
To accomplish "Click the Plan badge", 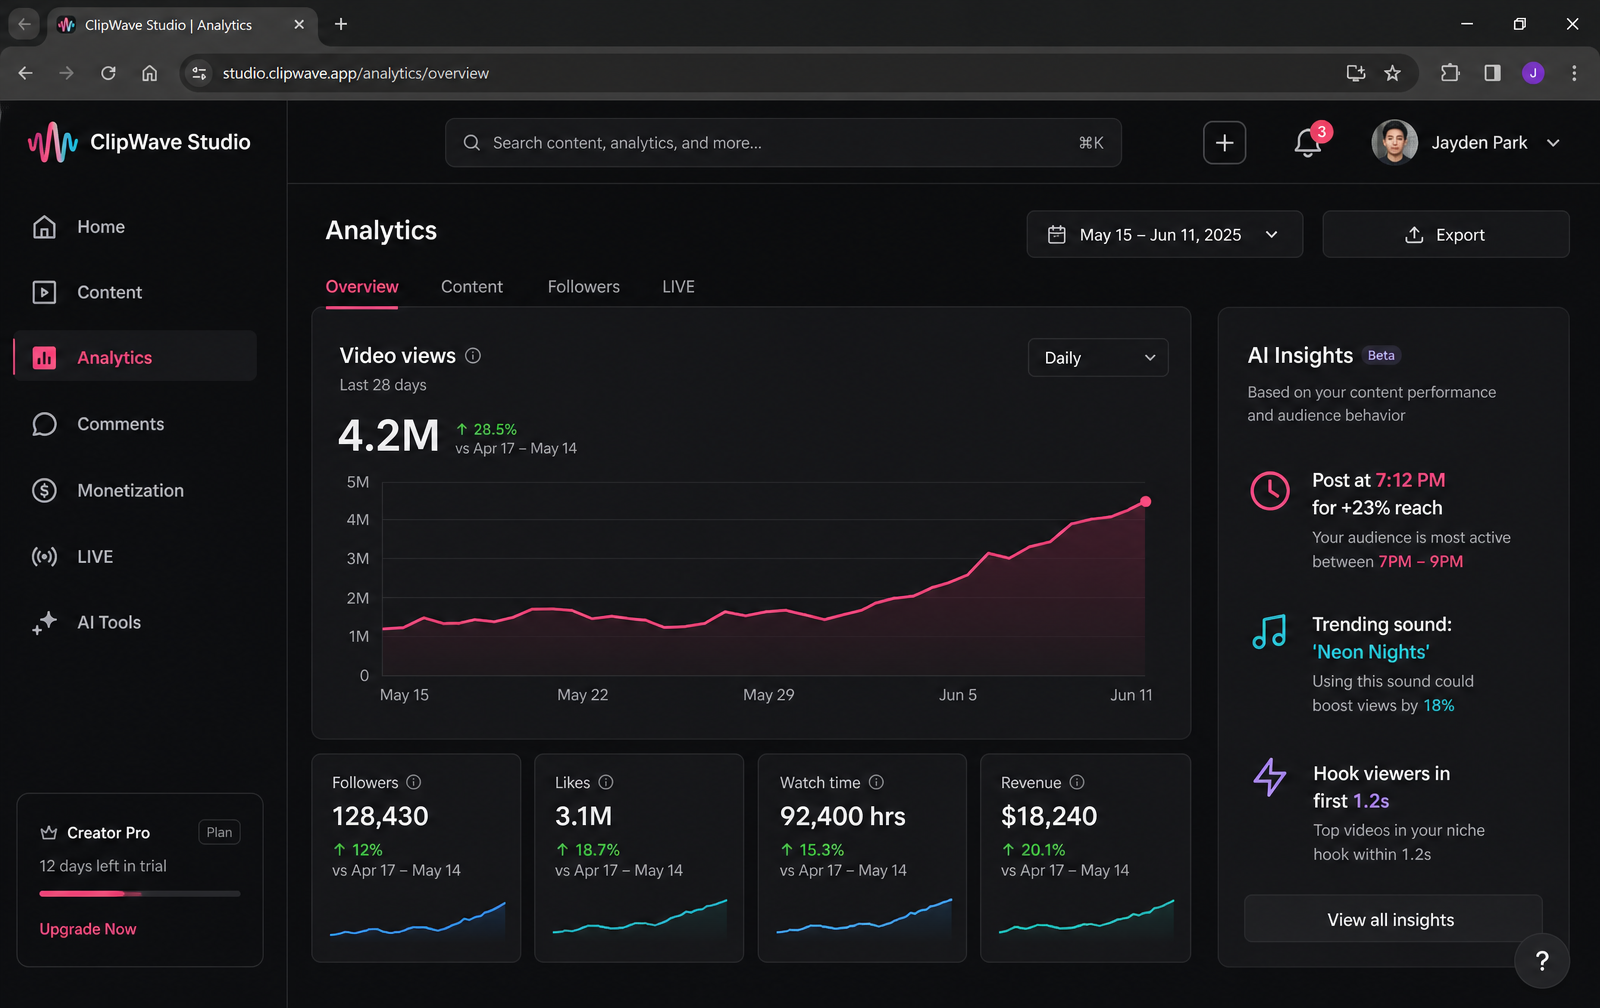I will point(219,832).
